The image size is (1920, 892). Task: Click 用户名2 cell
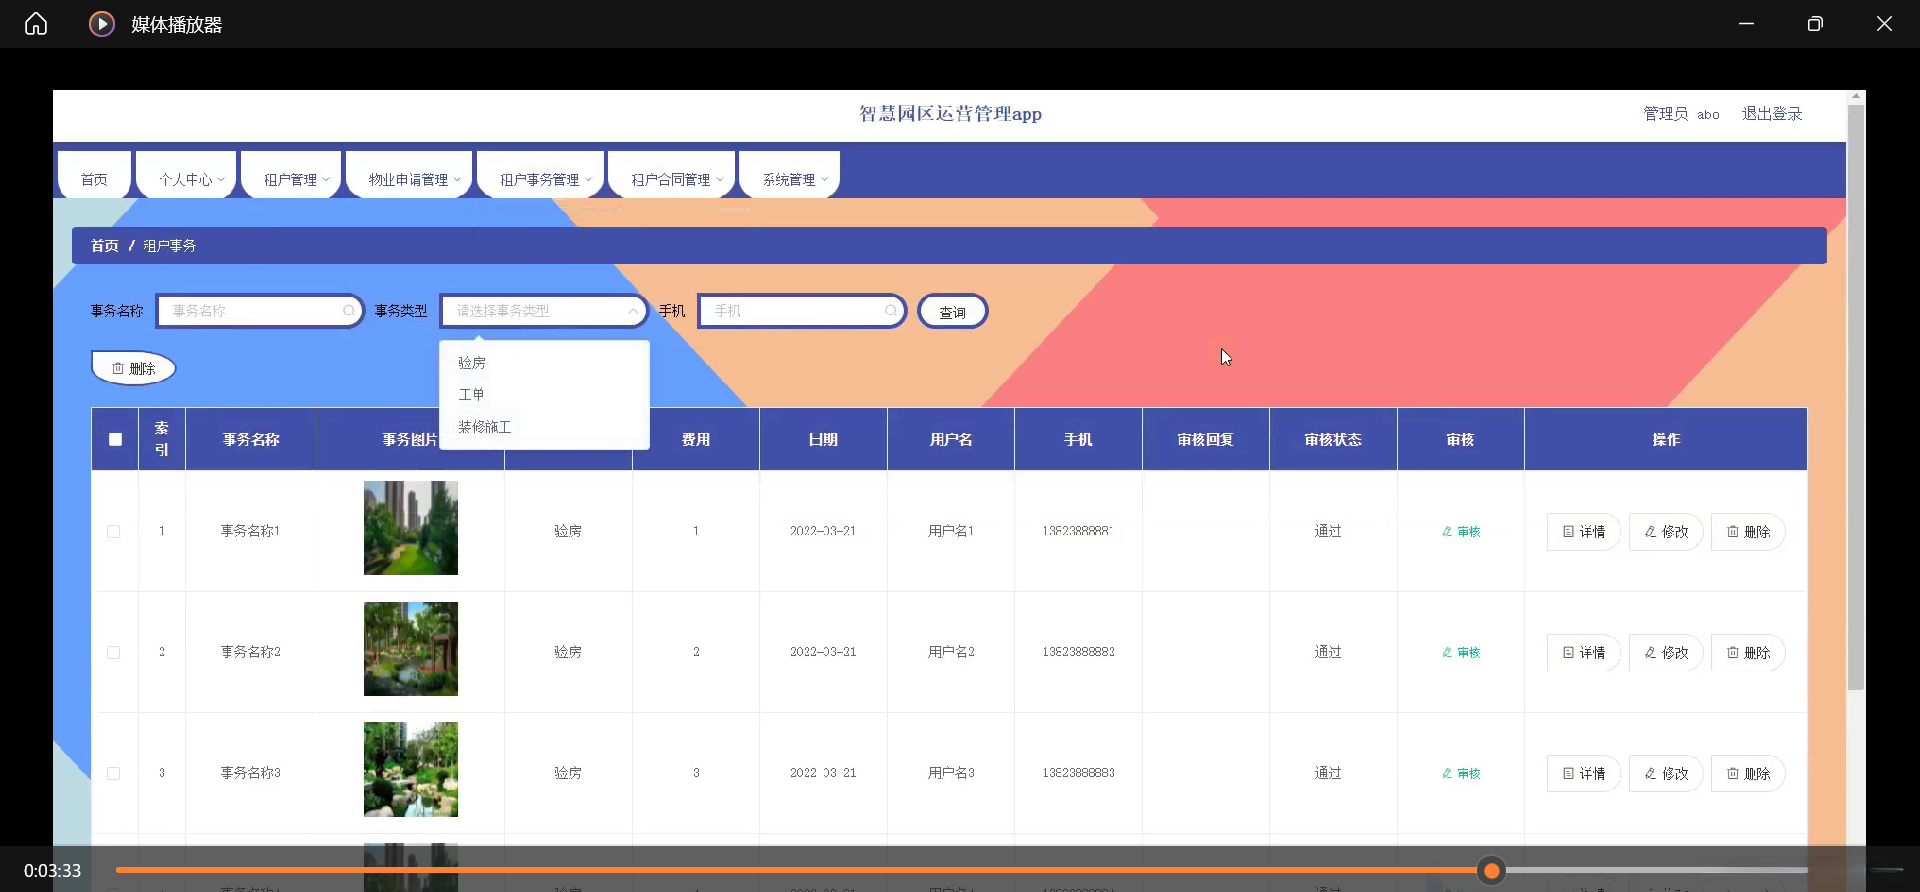[x=951, y=652]
